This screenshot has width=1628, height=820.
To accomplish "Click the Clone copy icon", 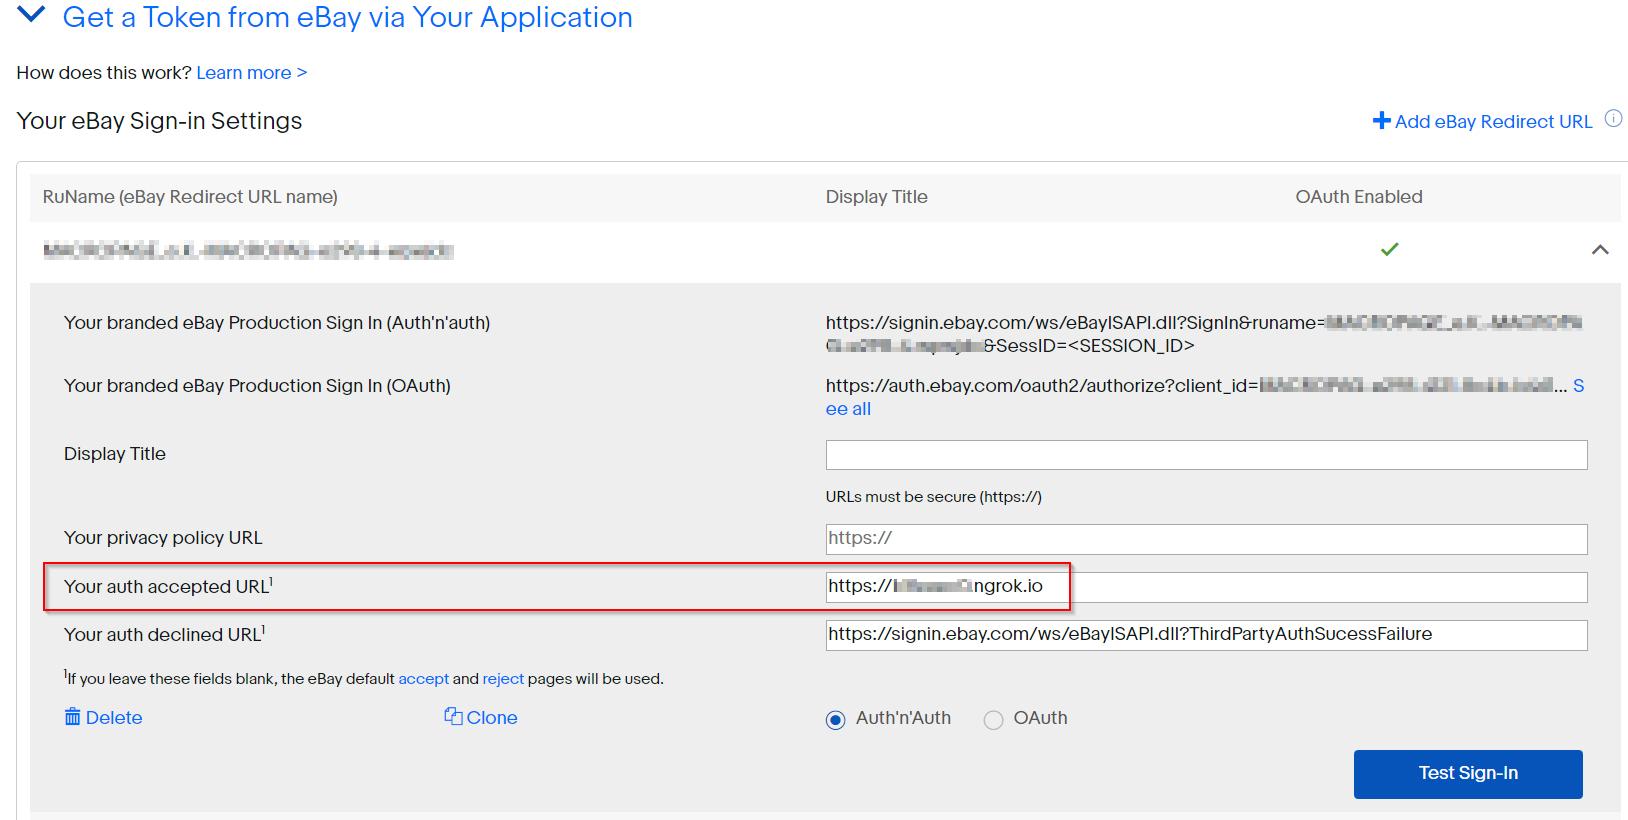I will [453, 716].
